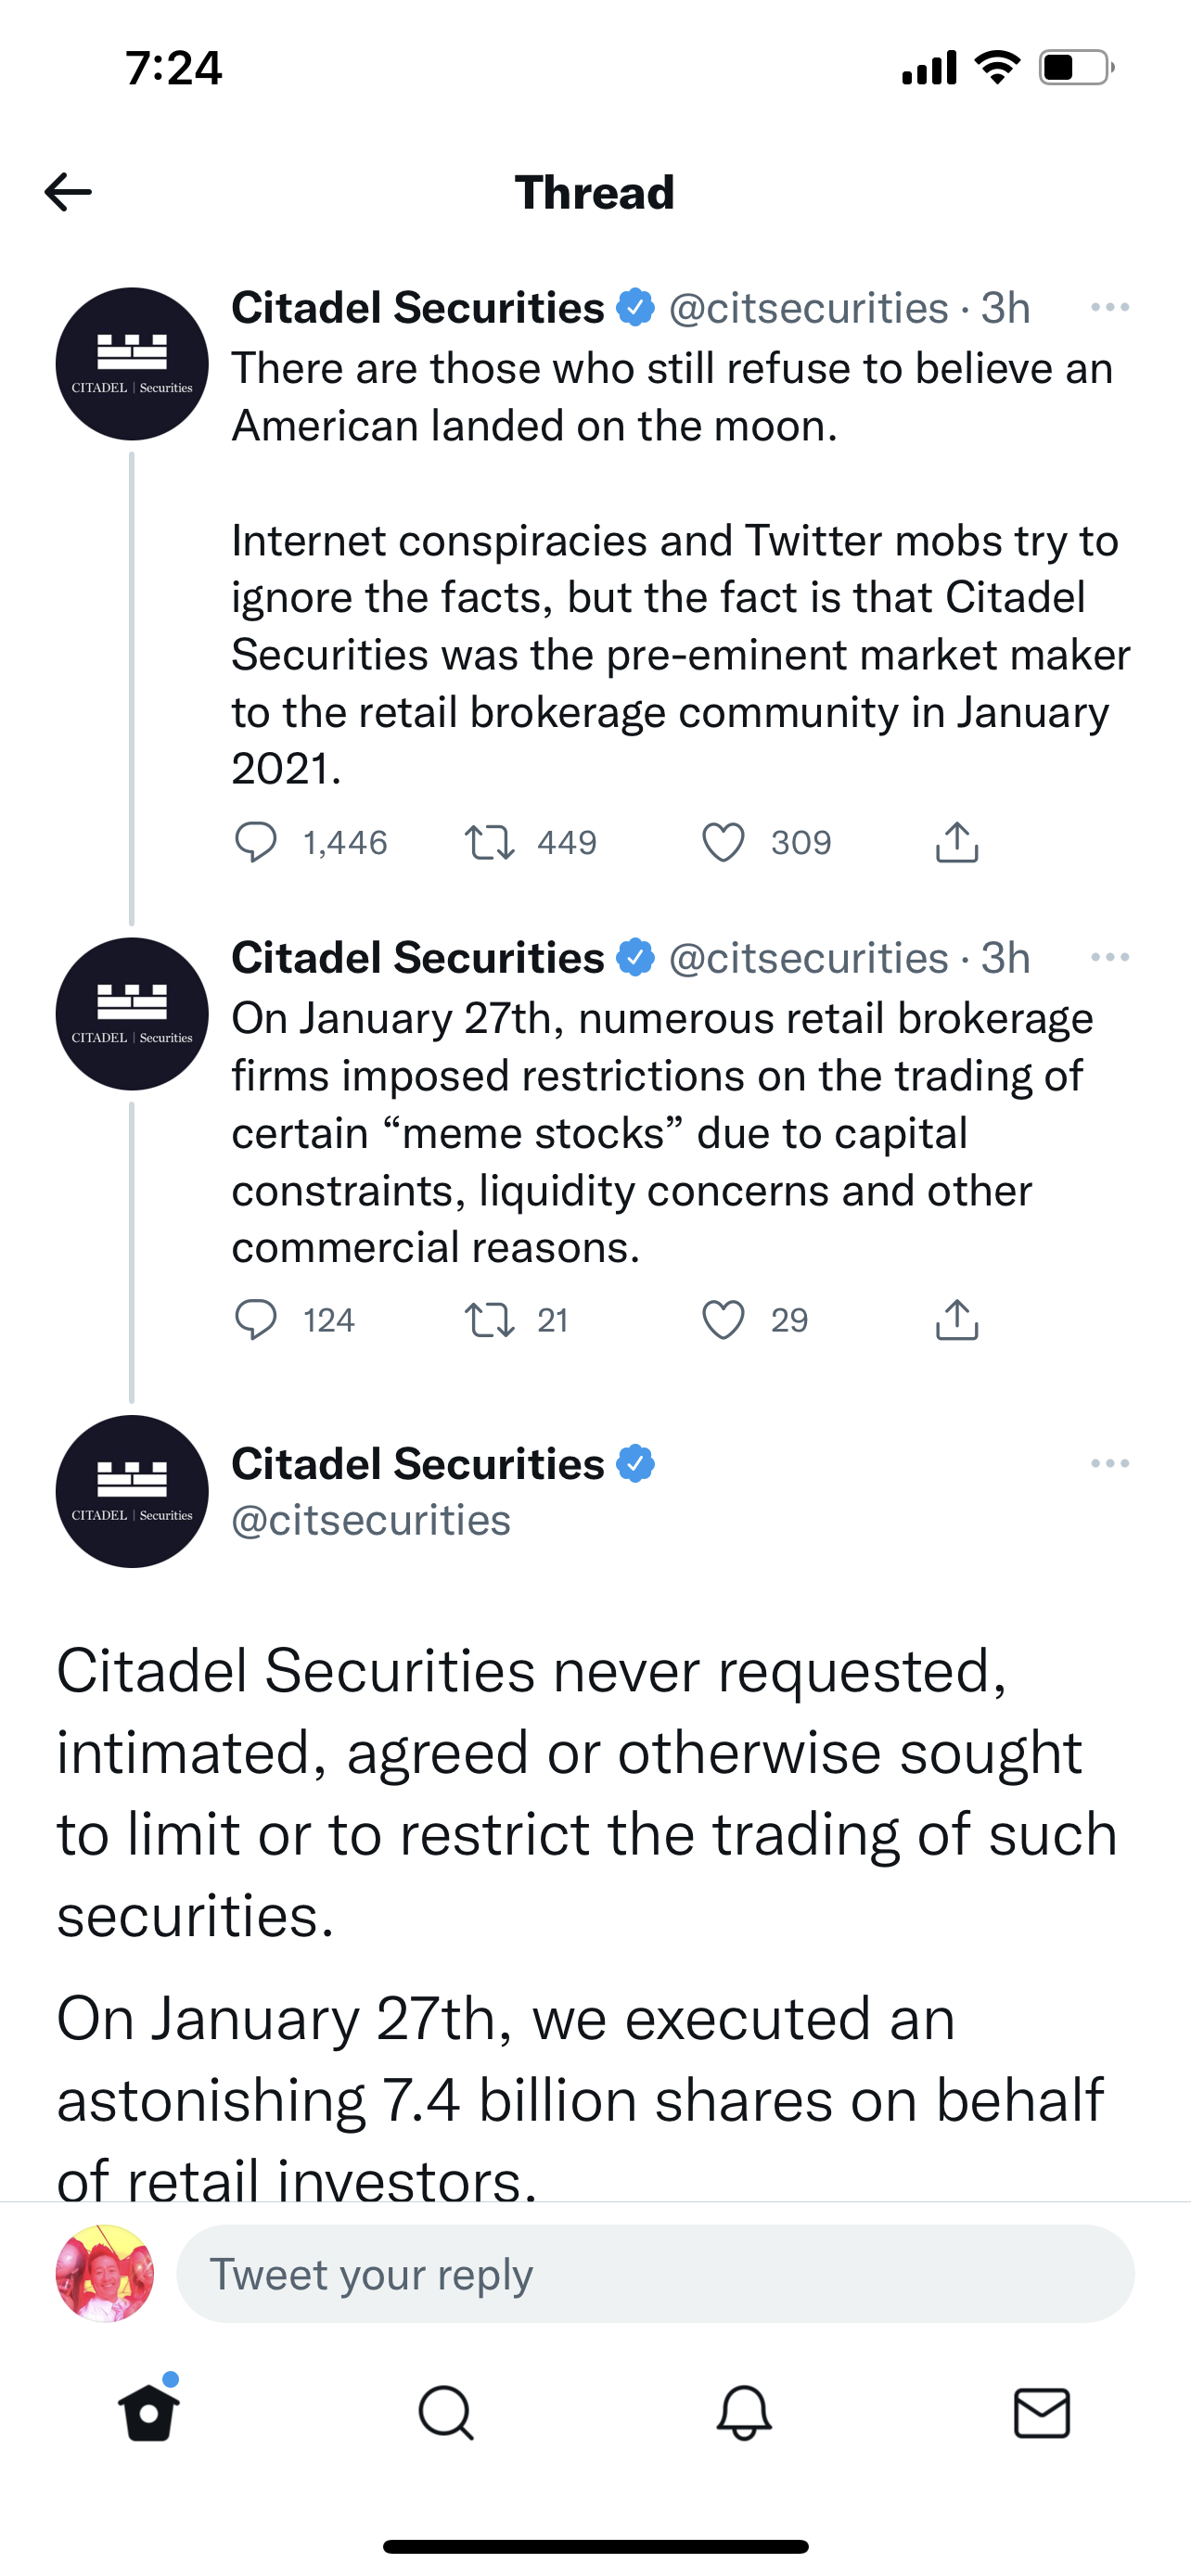Open the Search tab
The height and width of the screenshot is (2576, 1191).
pyautogui.click(x=446, y=2414)
